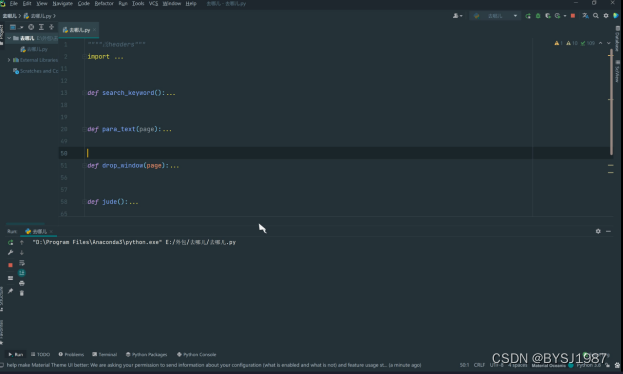Open the user account dropdown
Viewport: 623px width, 374px height.
pos(458,16)
